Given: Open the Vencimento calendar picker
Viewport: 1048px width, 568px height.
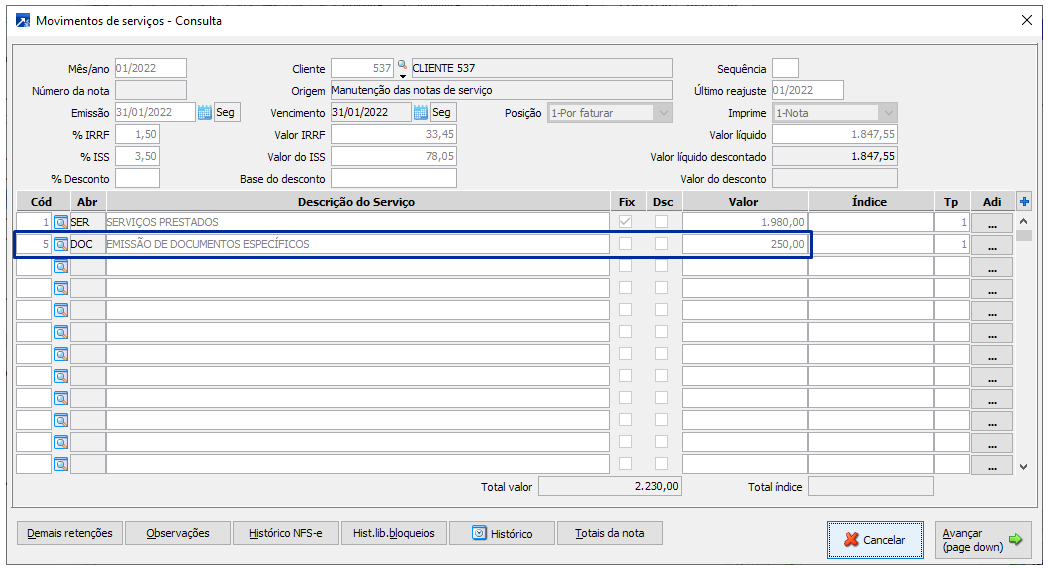Looking at the screenshot, I should pos(420,112).
